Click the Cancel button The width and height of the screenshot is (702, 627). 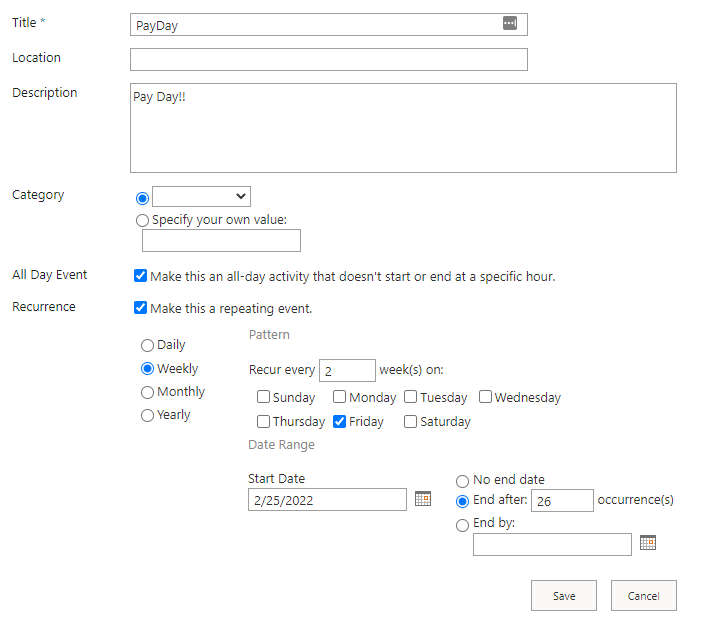(x=643, y=596)
